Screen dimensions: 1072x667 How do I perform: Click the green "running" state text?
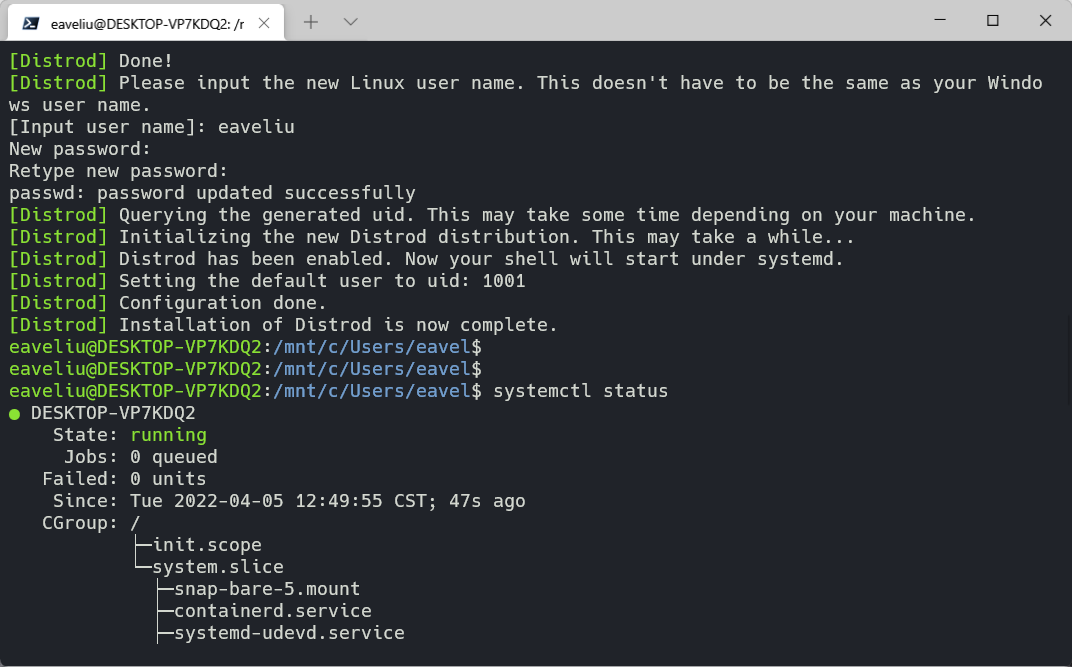tap(168, 435)
